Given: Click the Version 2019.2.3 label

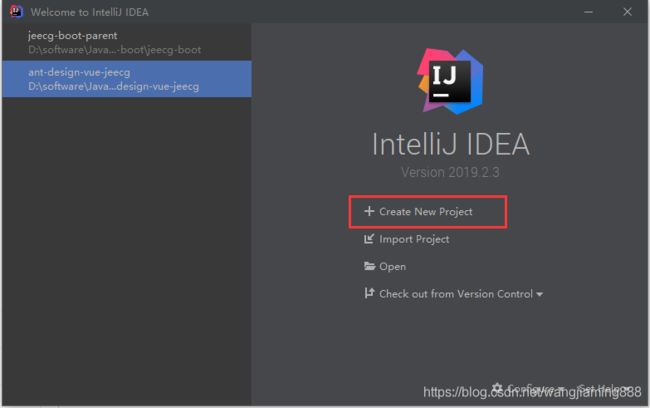Looking at the screenshot, I should 450,172.
